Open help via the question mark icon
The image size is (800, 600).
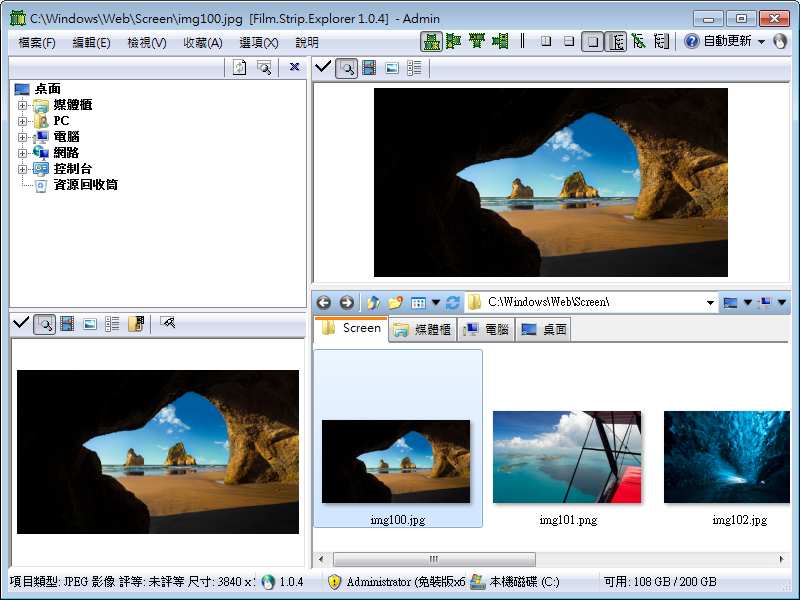[x=693, y=41]
